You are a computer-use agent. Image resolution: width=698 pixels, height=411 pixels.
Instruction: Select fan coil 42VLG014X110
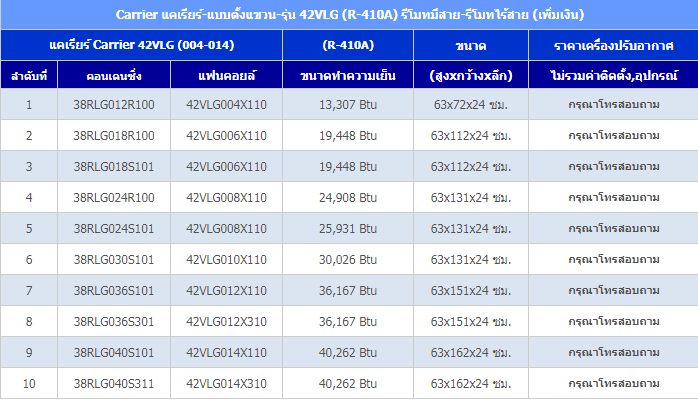(227, 352)
